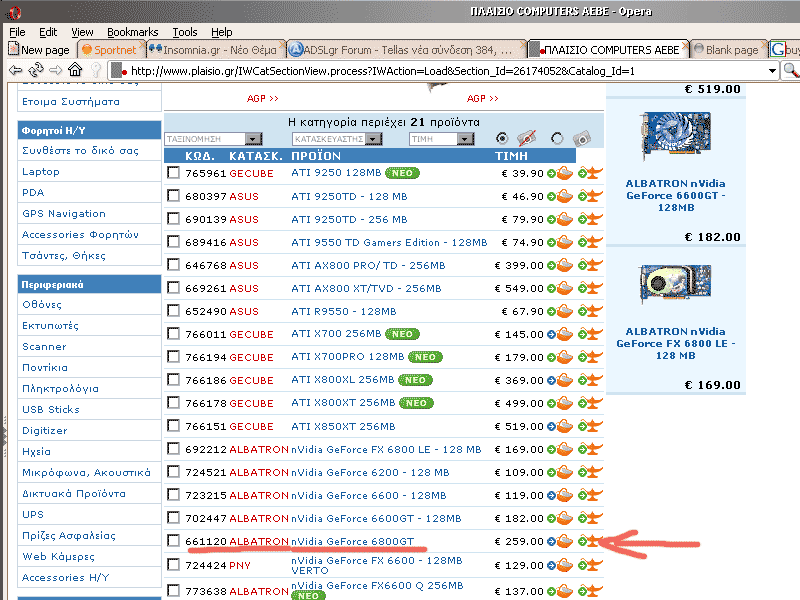Add nVidia GeForce 6800GT to basket

(x=560, y=541)
